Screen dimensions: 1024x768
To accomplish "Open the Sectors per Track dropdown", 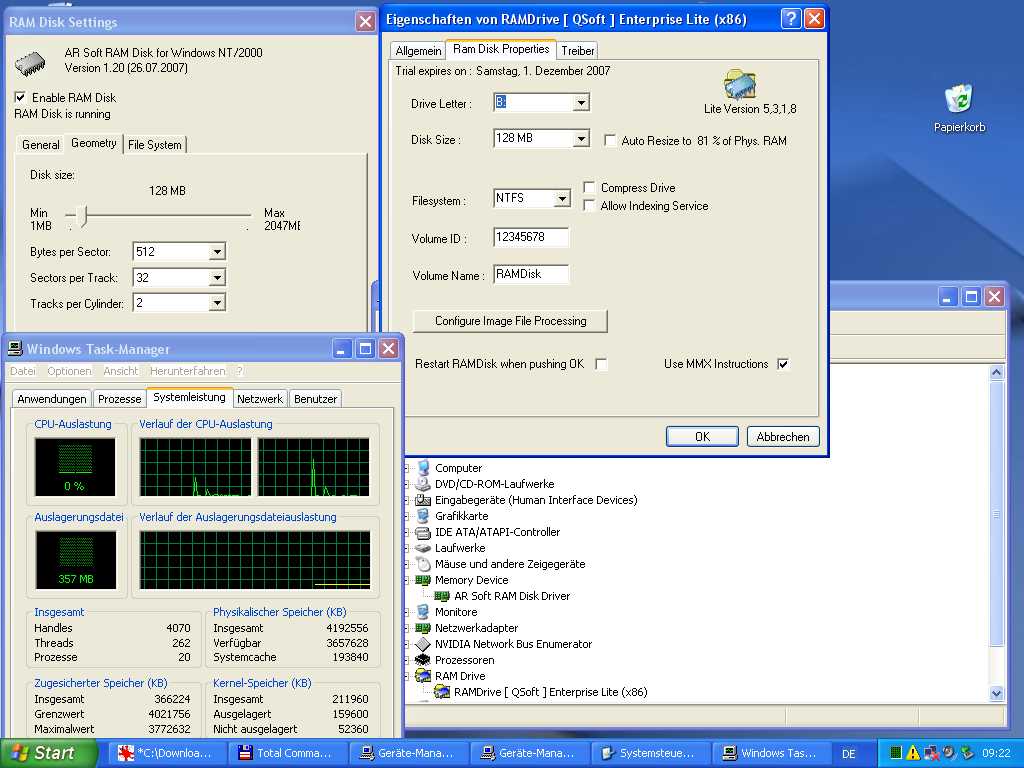I will pos(217,278).
